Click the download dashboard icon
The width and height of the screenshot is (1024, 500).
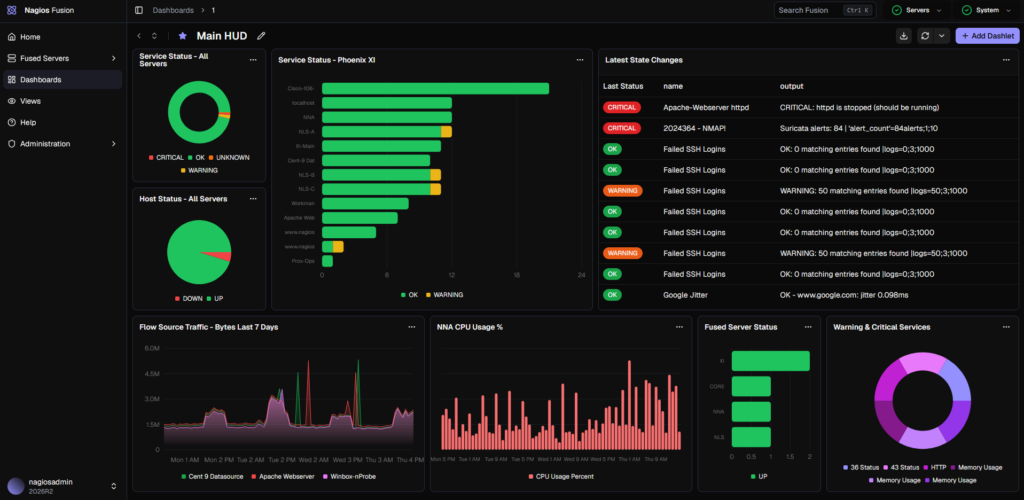tap(904, 36)
